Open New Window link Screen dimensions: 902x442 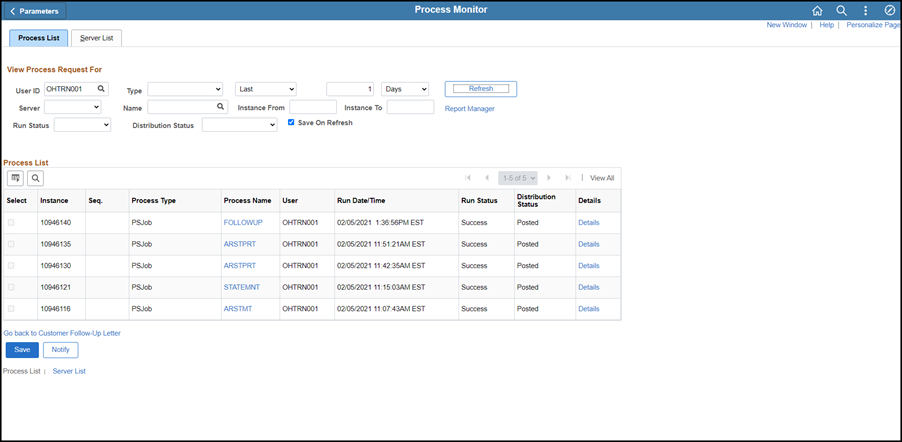point(786,25)
